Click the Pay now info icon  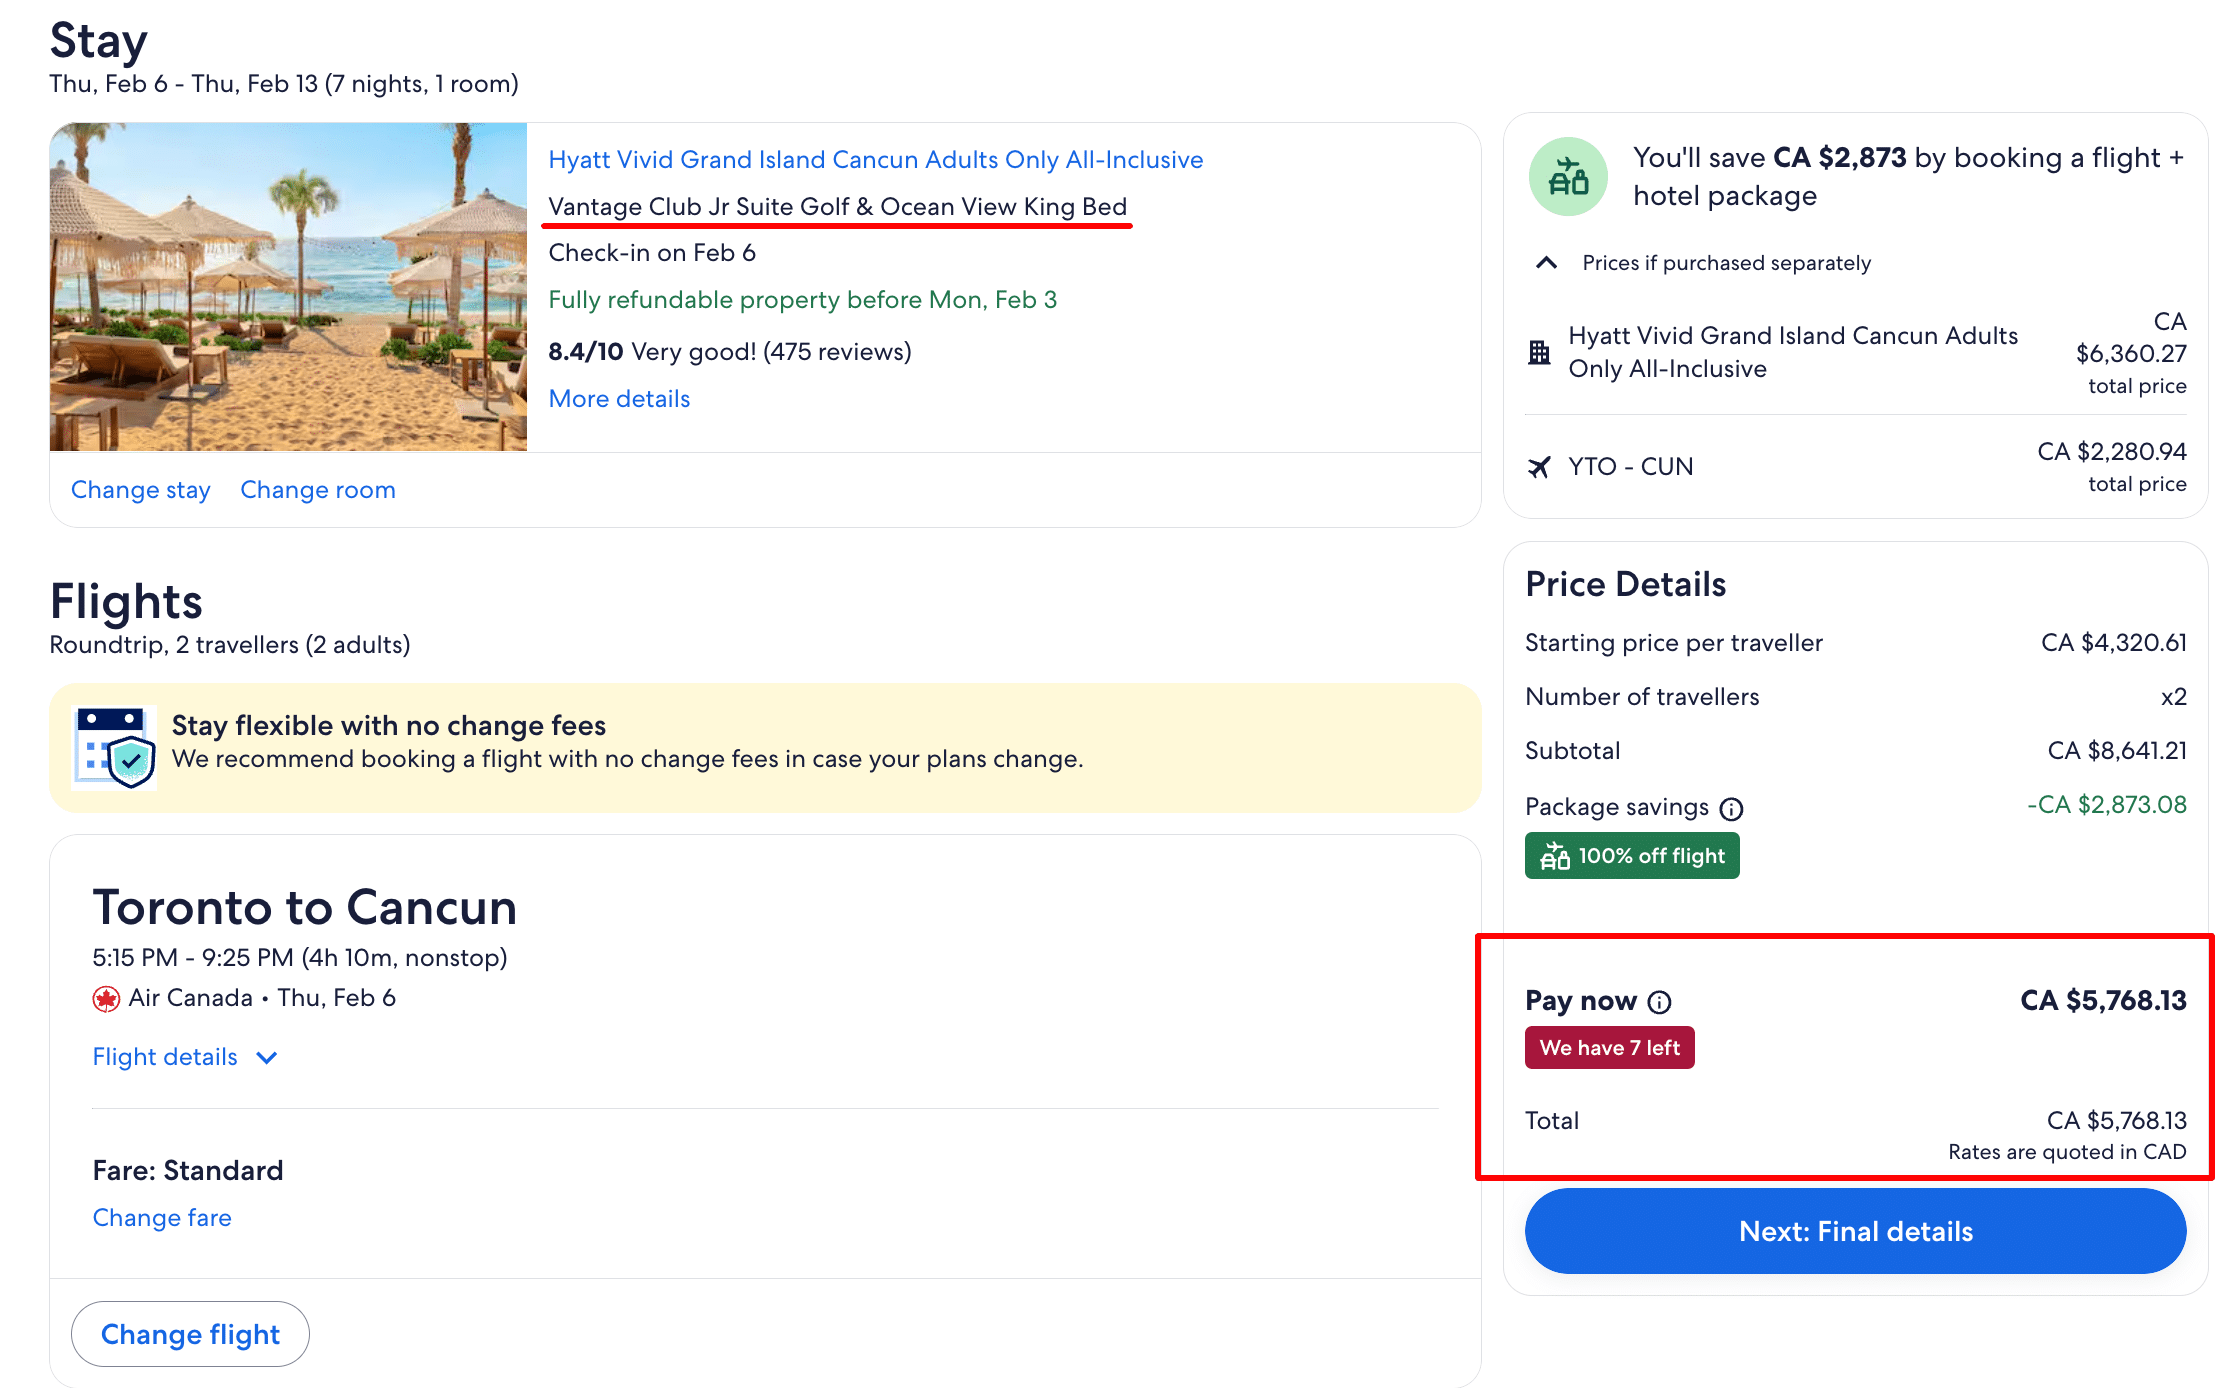pyautogui.click(x=1659, y=1002)
